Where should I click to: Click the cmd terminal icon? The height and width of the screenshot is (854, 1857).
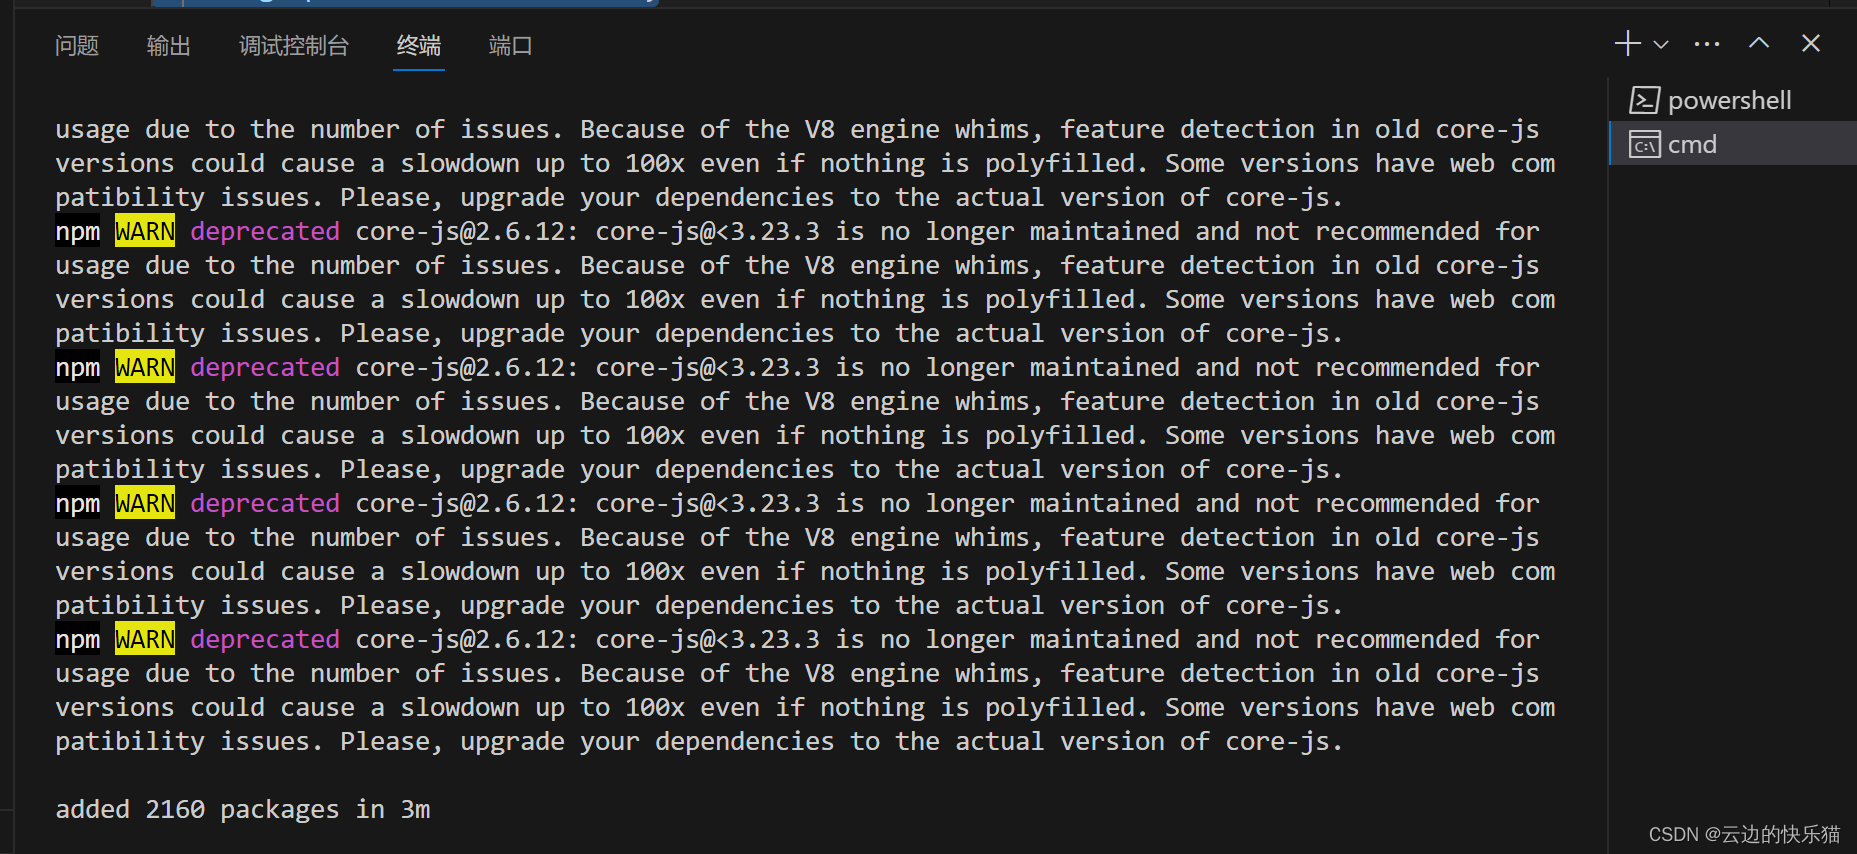pos(1644,145)
